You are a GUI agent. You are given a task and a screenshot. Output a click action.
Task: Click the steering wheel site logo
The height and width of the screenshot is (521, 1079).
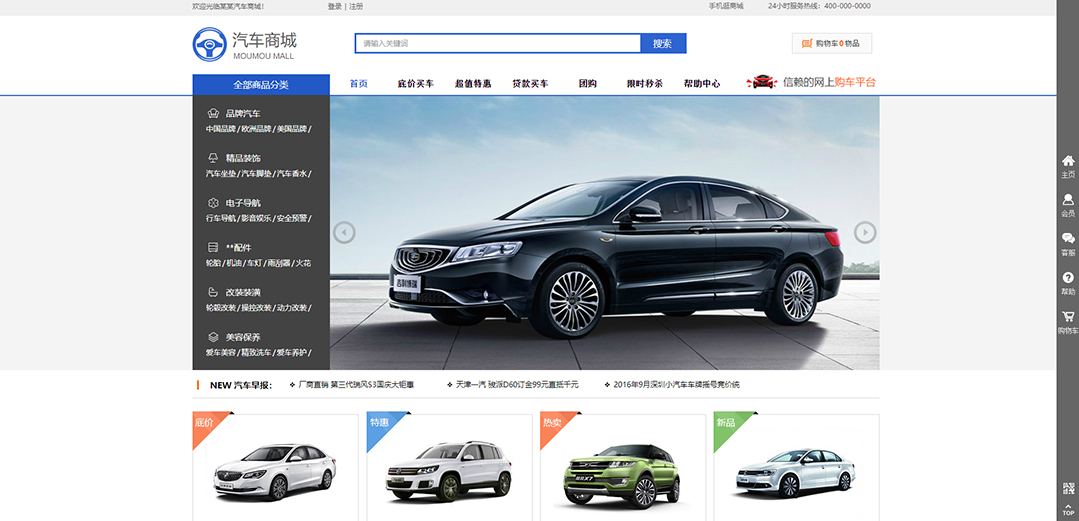tap(209, 44)
